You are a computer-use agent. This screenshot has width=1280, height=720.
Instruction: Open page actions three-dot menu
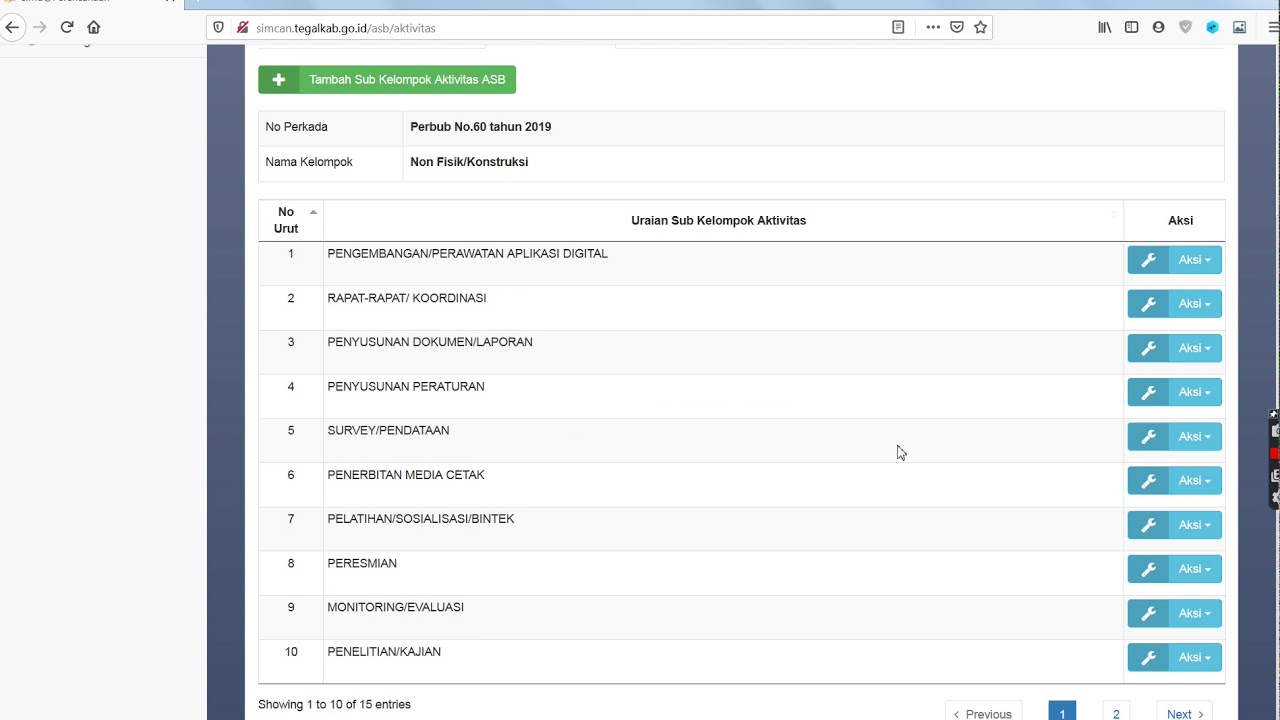tap(933, 27)
